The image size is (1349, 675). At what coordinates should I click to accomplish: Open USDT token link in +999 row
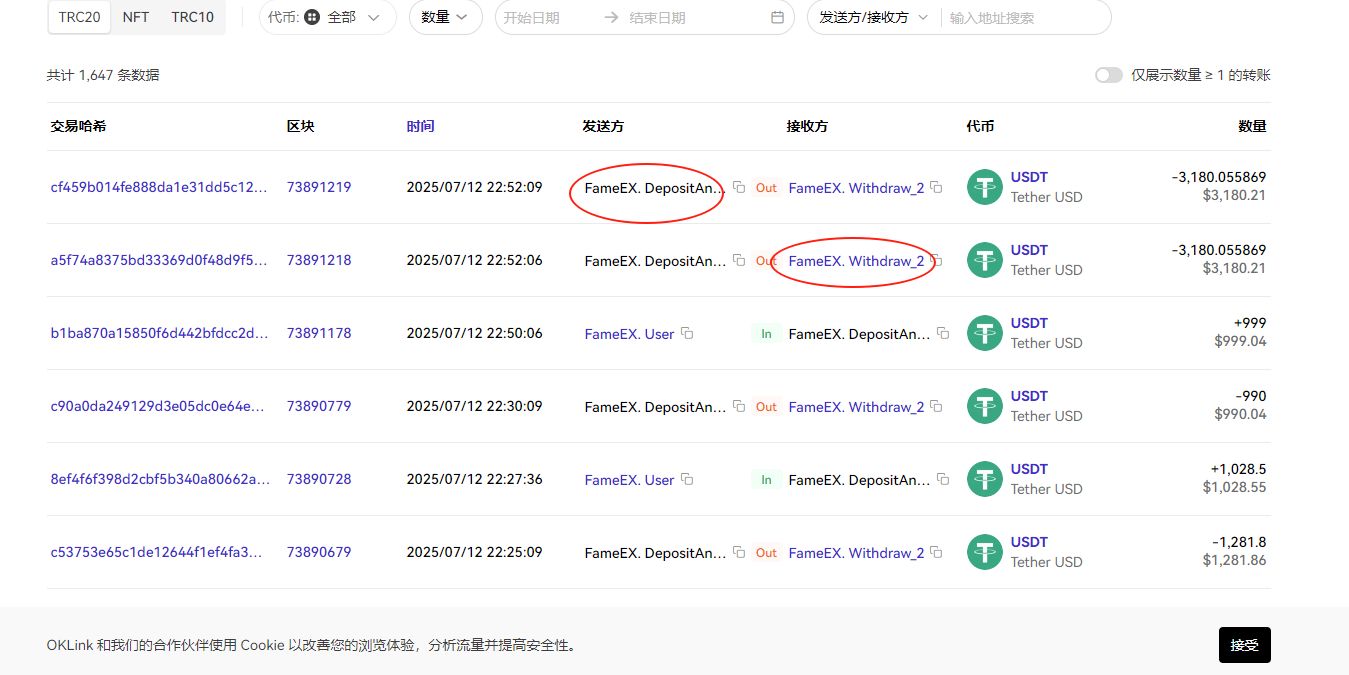tap(1029, 323)
